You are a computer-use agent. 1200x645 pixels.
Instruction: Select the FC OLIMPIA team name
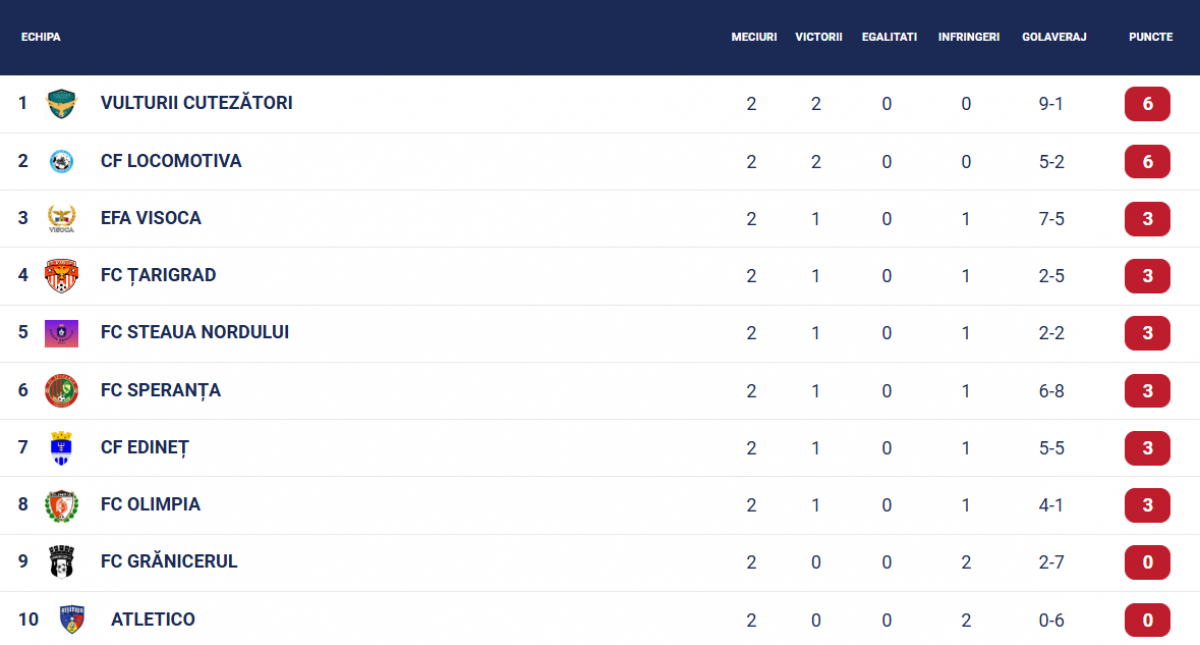pyautogui.click(x=151, y=505)
